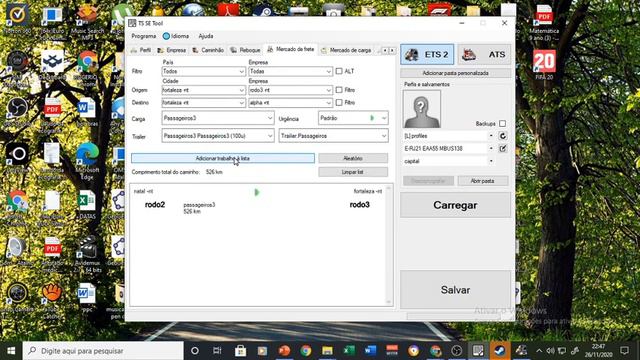The image size is (640, 360).
Task: Enable the ALT checkbox
Action: click(339, 71)
